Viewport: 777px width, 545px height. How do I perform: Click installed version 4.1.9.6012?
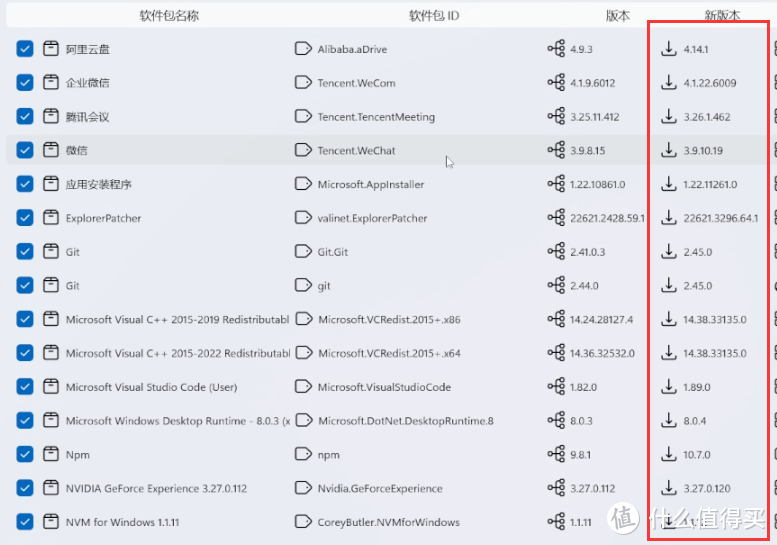593,83
